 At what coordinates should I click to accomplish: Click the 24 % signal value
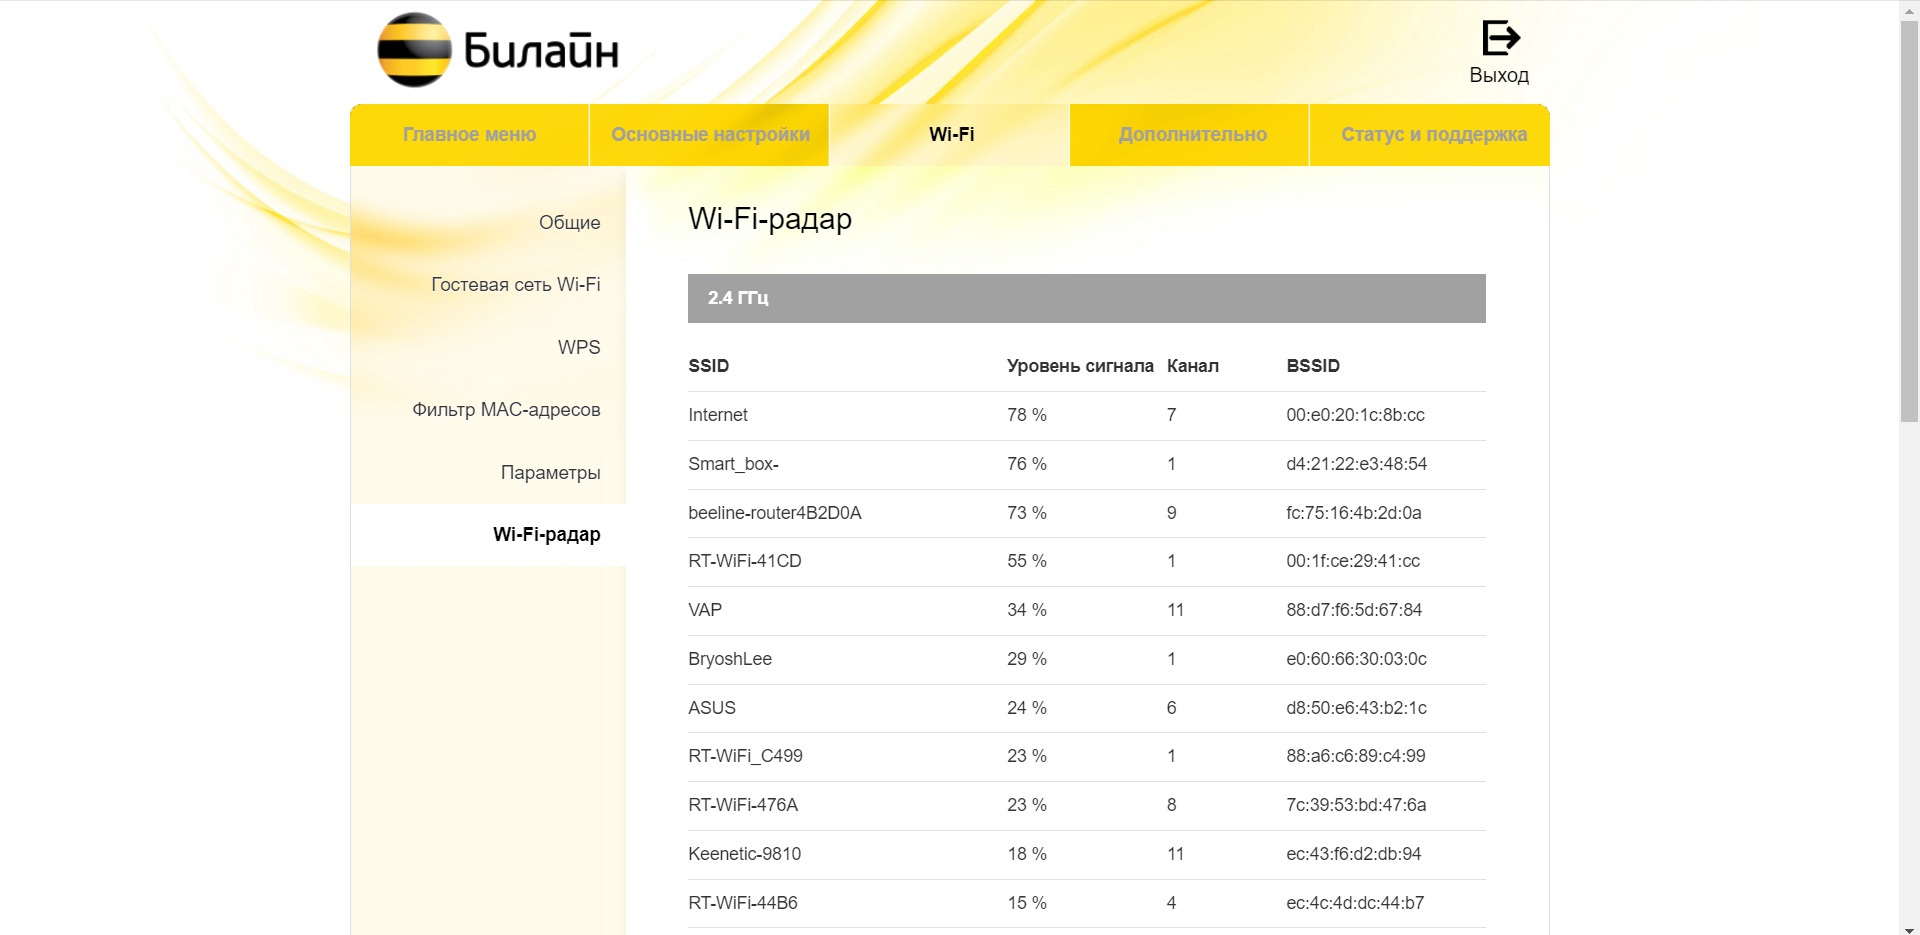click(x=1026, y=708)
